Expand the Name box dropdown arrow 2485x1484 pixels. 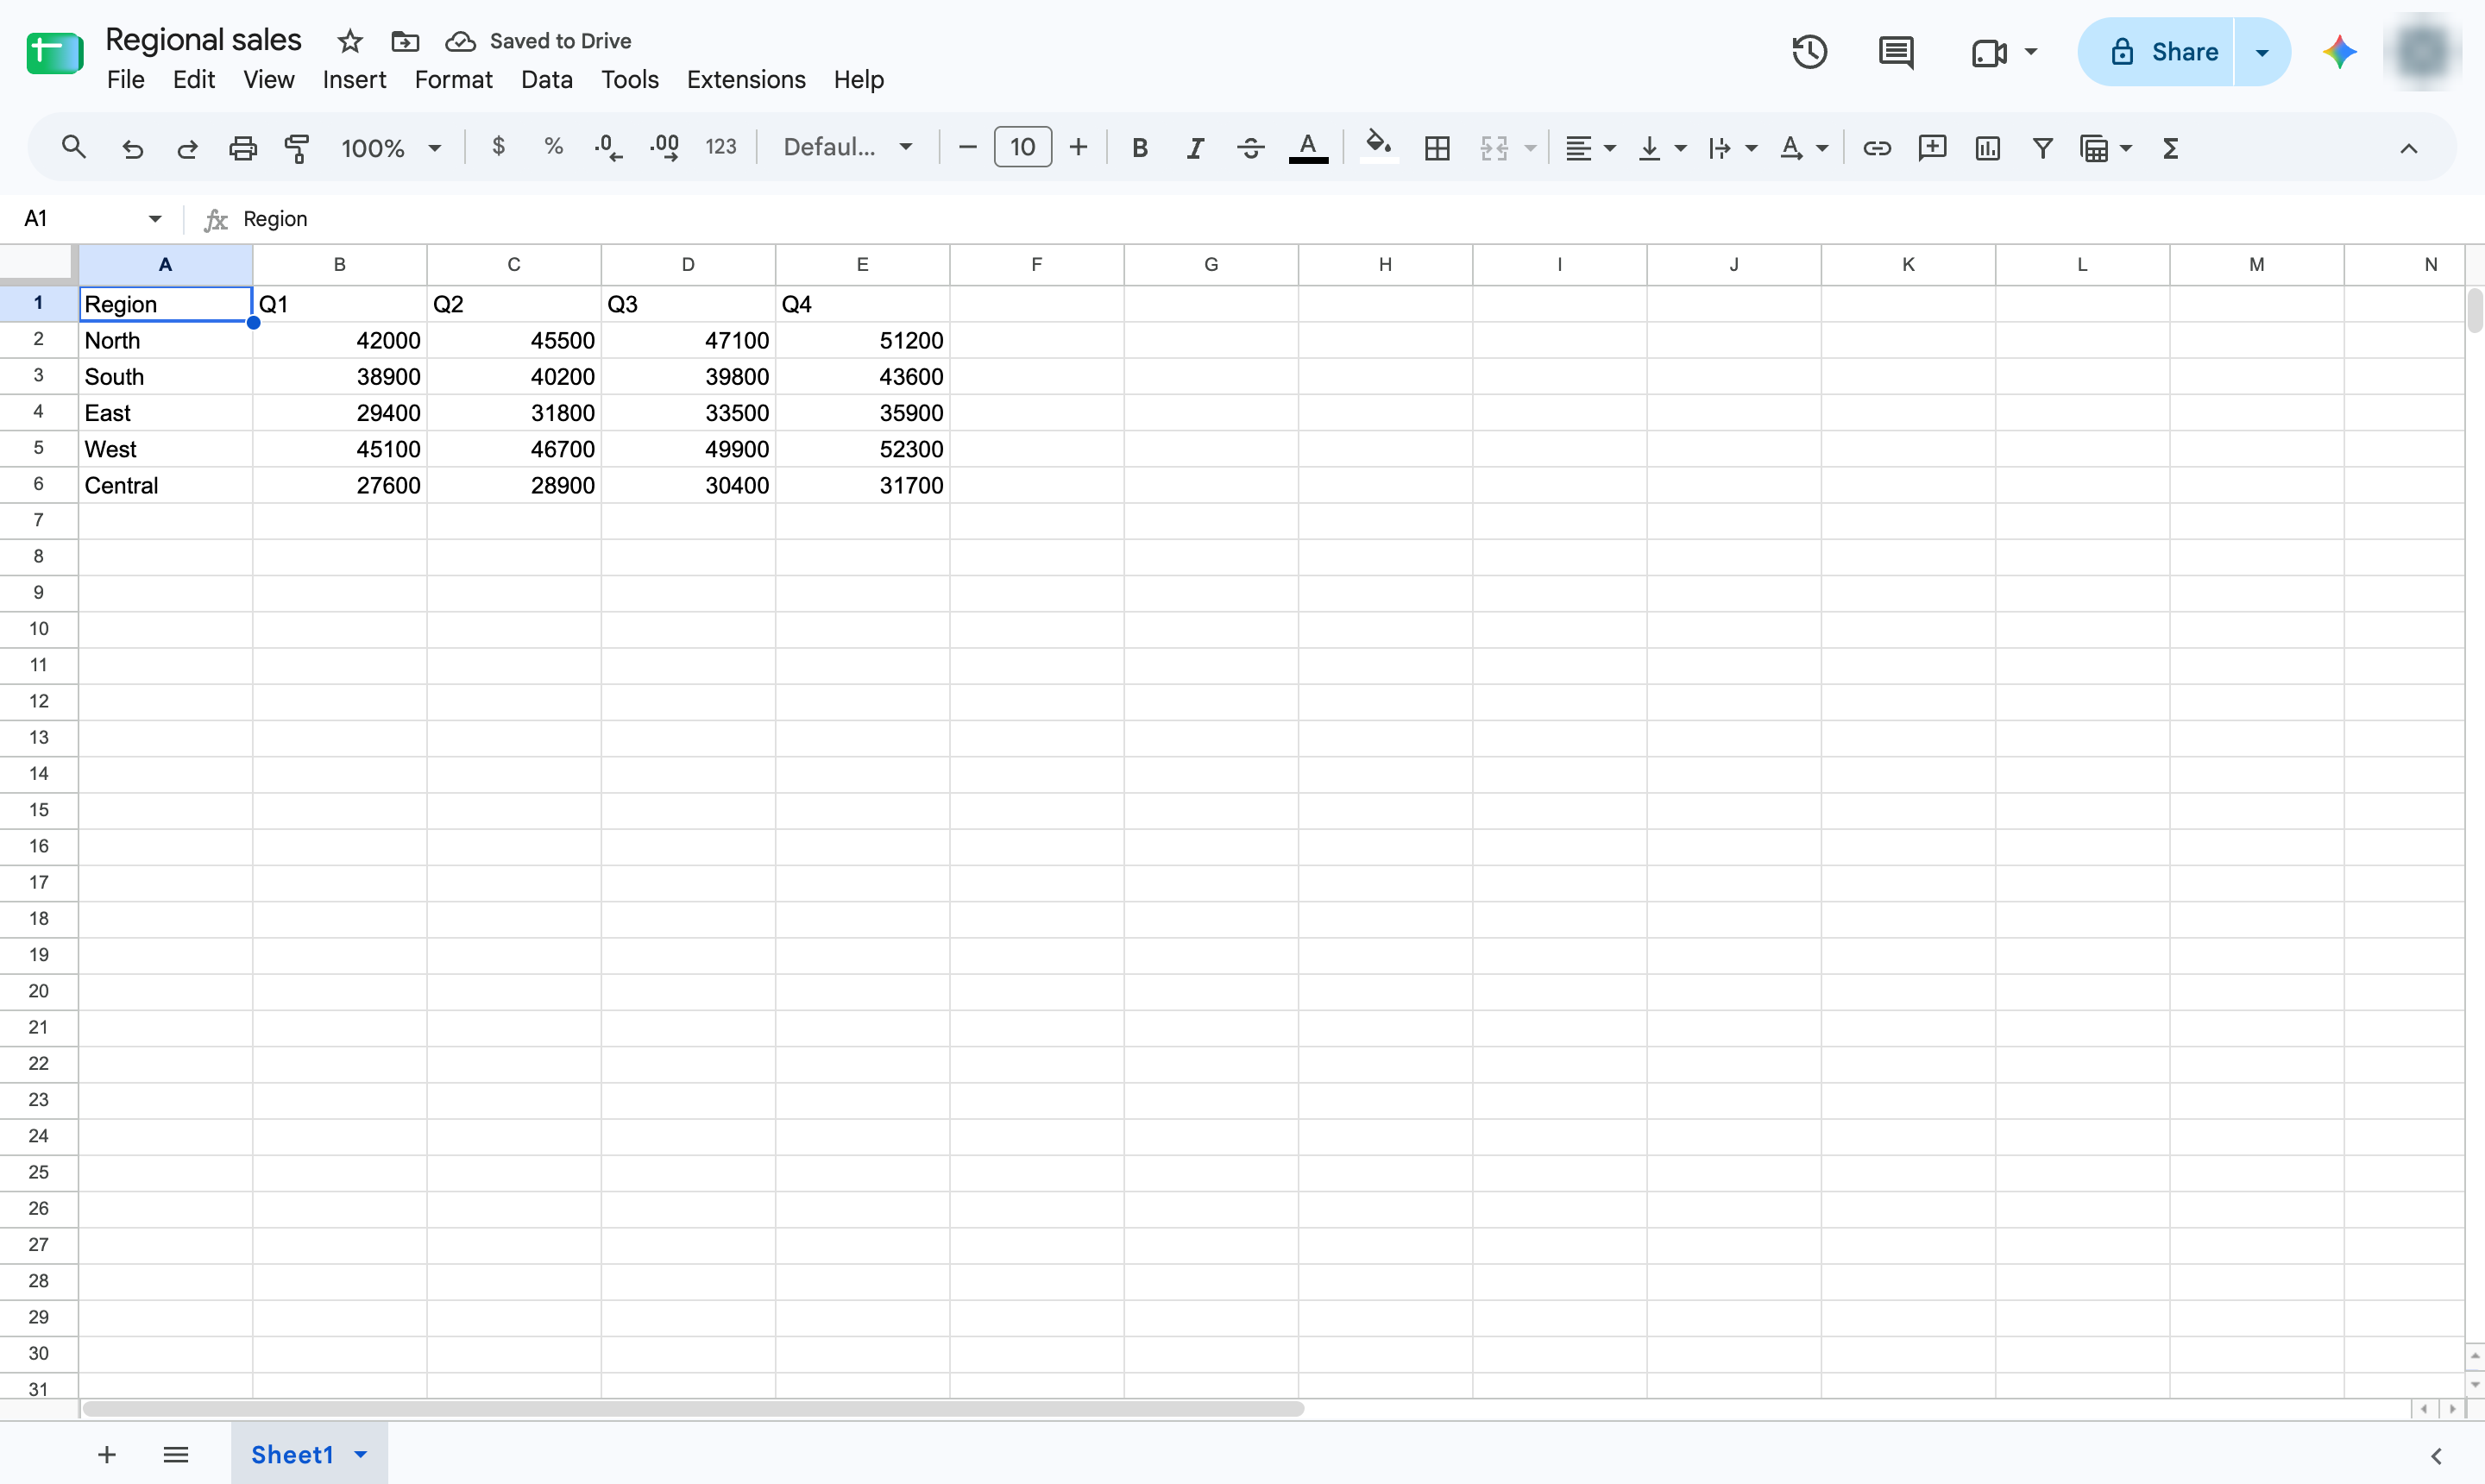155,219
